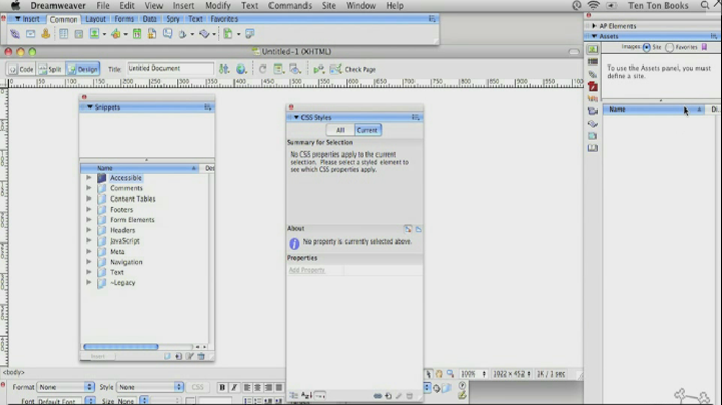This screenshot has height=405, width=722.
Task: Click Attach Style Sheet link icon
Action: click(x=378, y=396)
